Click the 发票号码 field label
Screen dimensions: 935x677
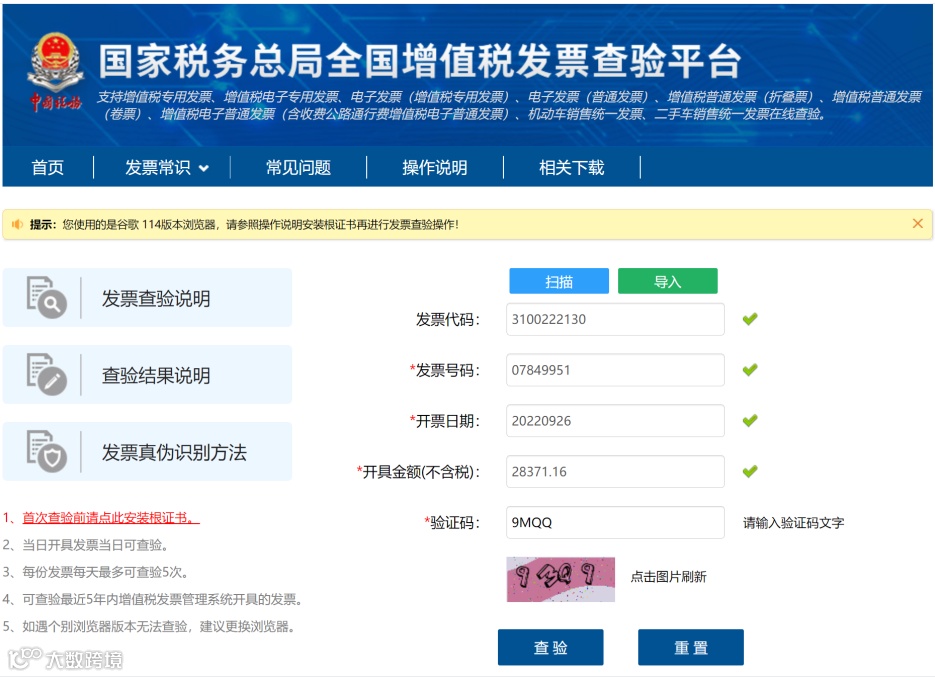point(444,370)
